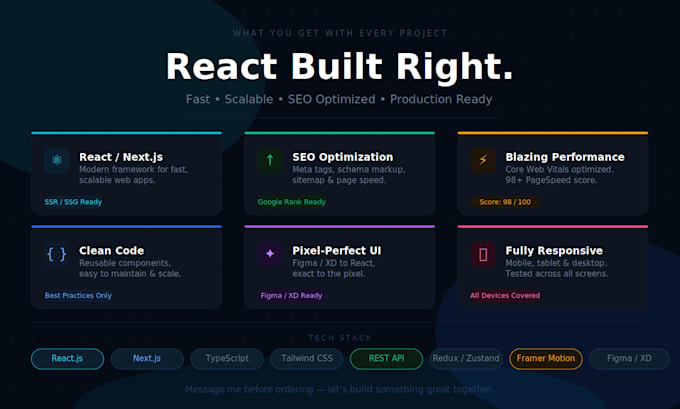Click the Best Practices Only tag
This screenshot has height=409, width=680.
(78, 296)
